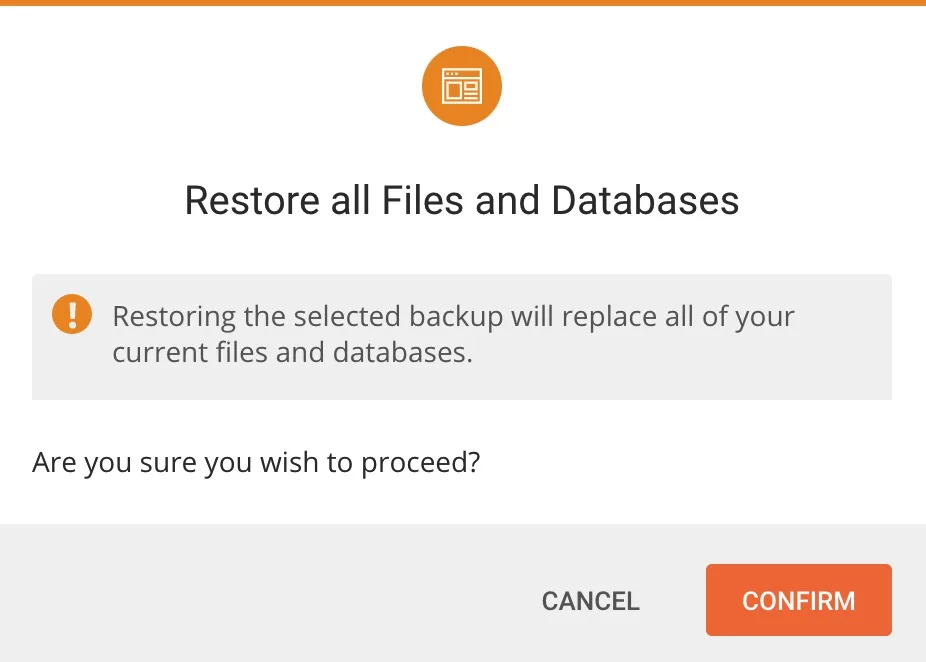Click the orange strip at the dialog's top
This screenshot has height=662, width=926.
463,3
